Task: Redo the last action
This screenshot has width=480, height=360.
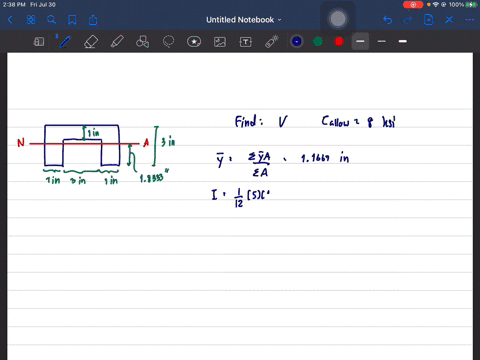Action: pyautogui.click(x=408, y=20)
